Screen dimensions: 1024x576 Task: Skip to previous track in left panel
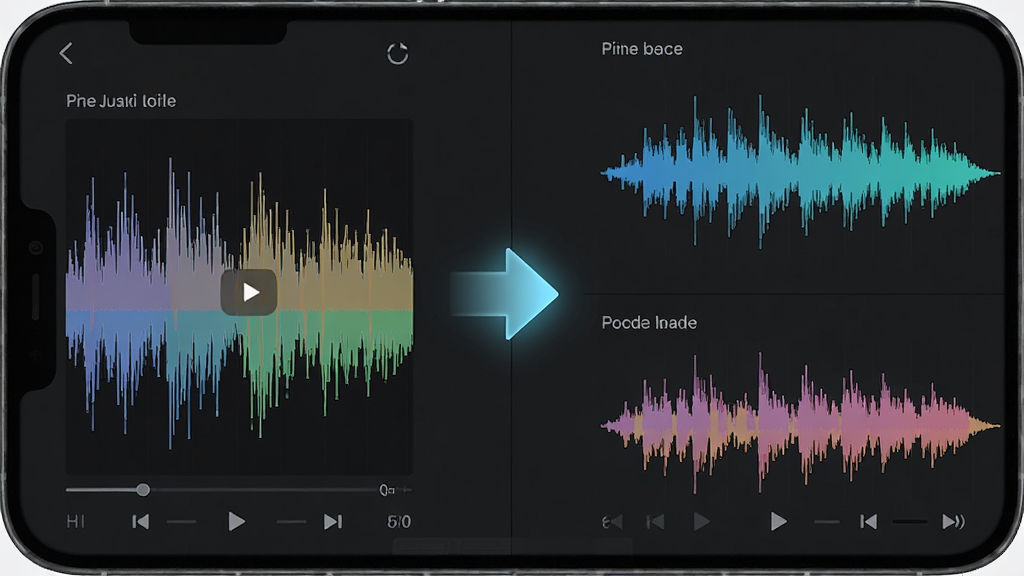coord(140,521)
